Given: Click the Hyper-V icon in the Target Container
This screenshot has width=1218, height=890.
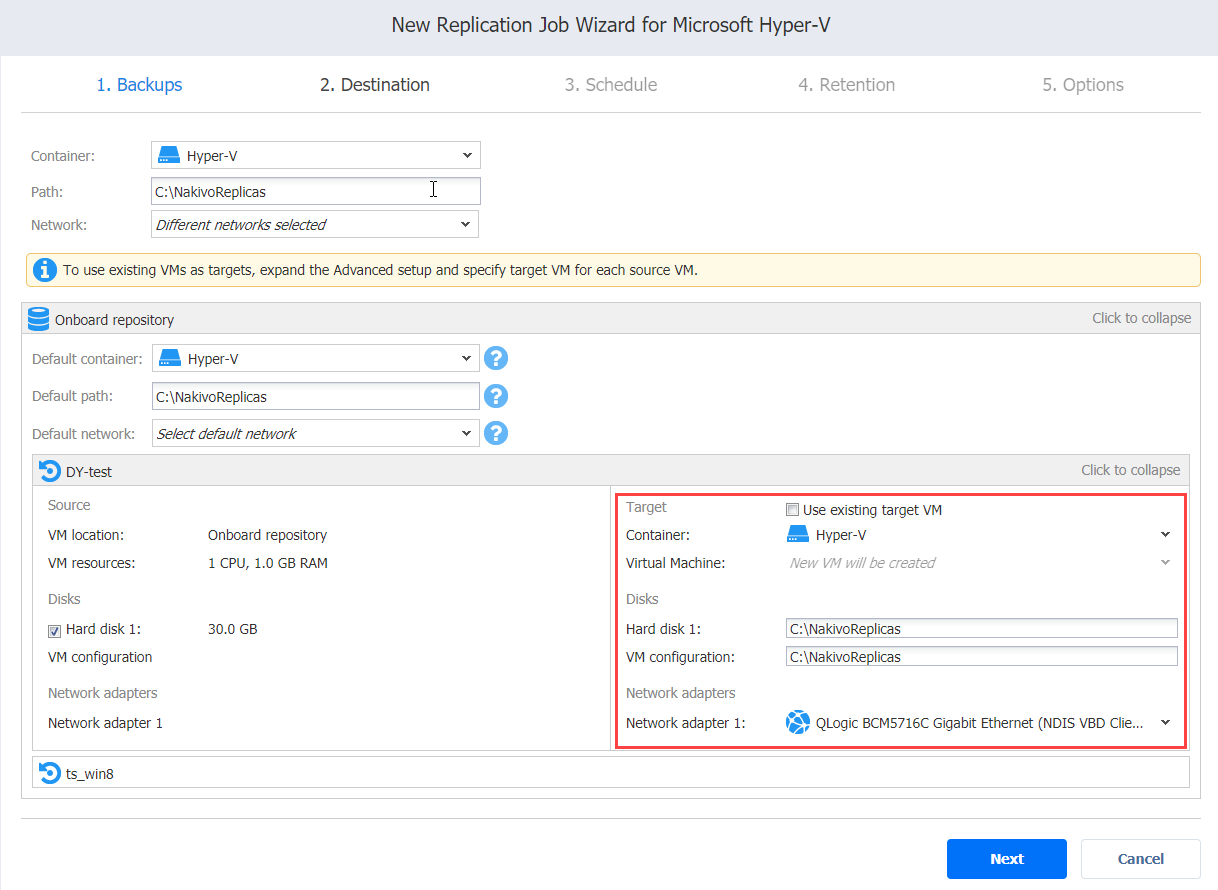Looking at the screenshot, I should 798,535.
